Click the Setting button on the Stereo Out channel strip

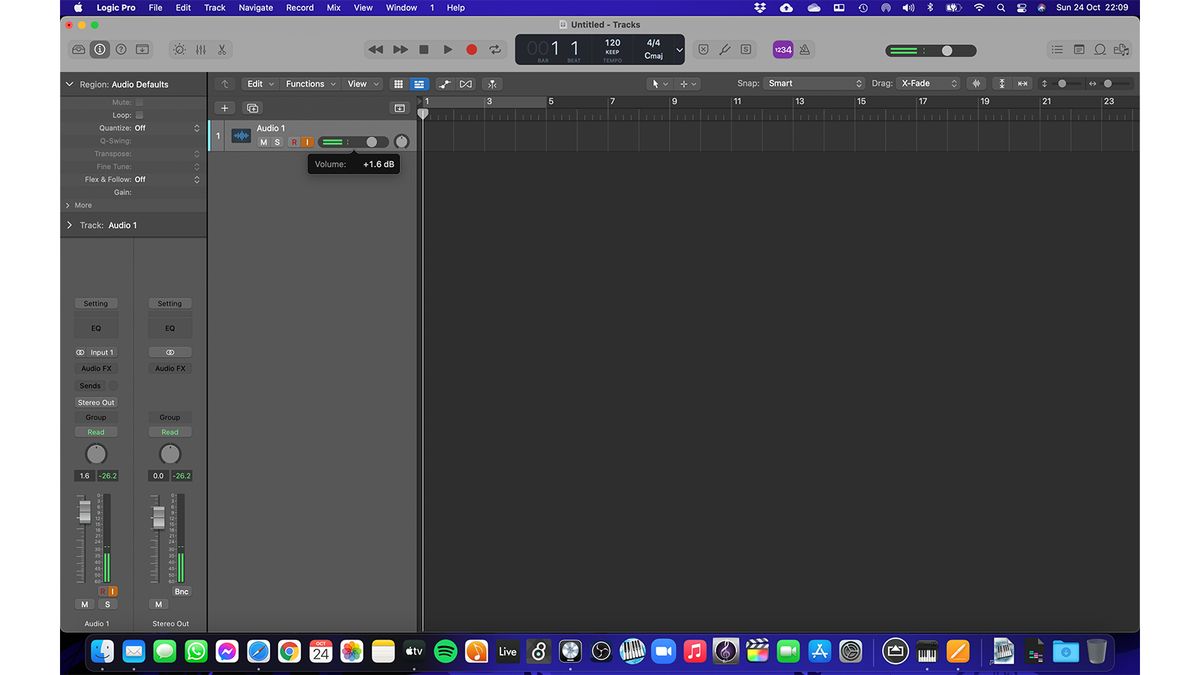tap(170, 303)
